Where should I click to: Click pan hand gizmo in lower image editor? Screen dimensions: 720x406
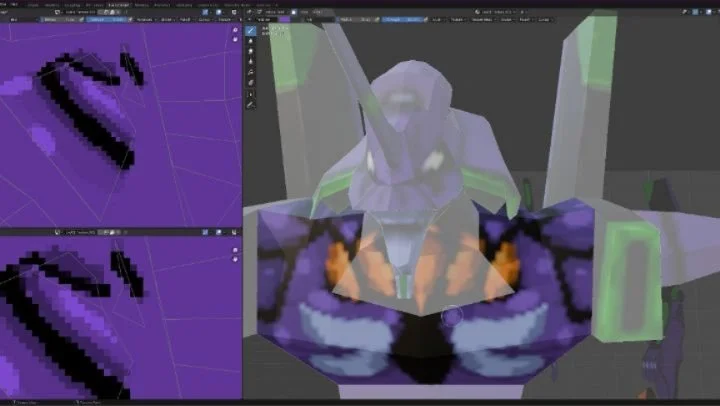pos(235,259)
